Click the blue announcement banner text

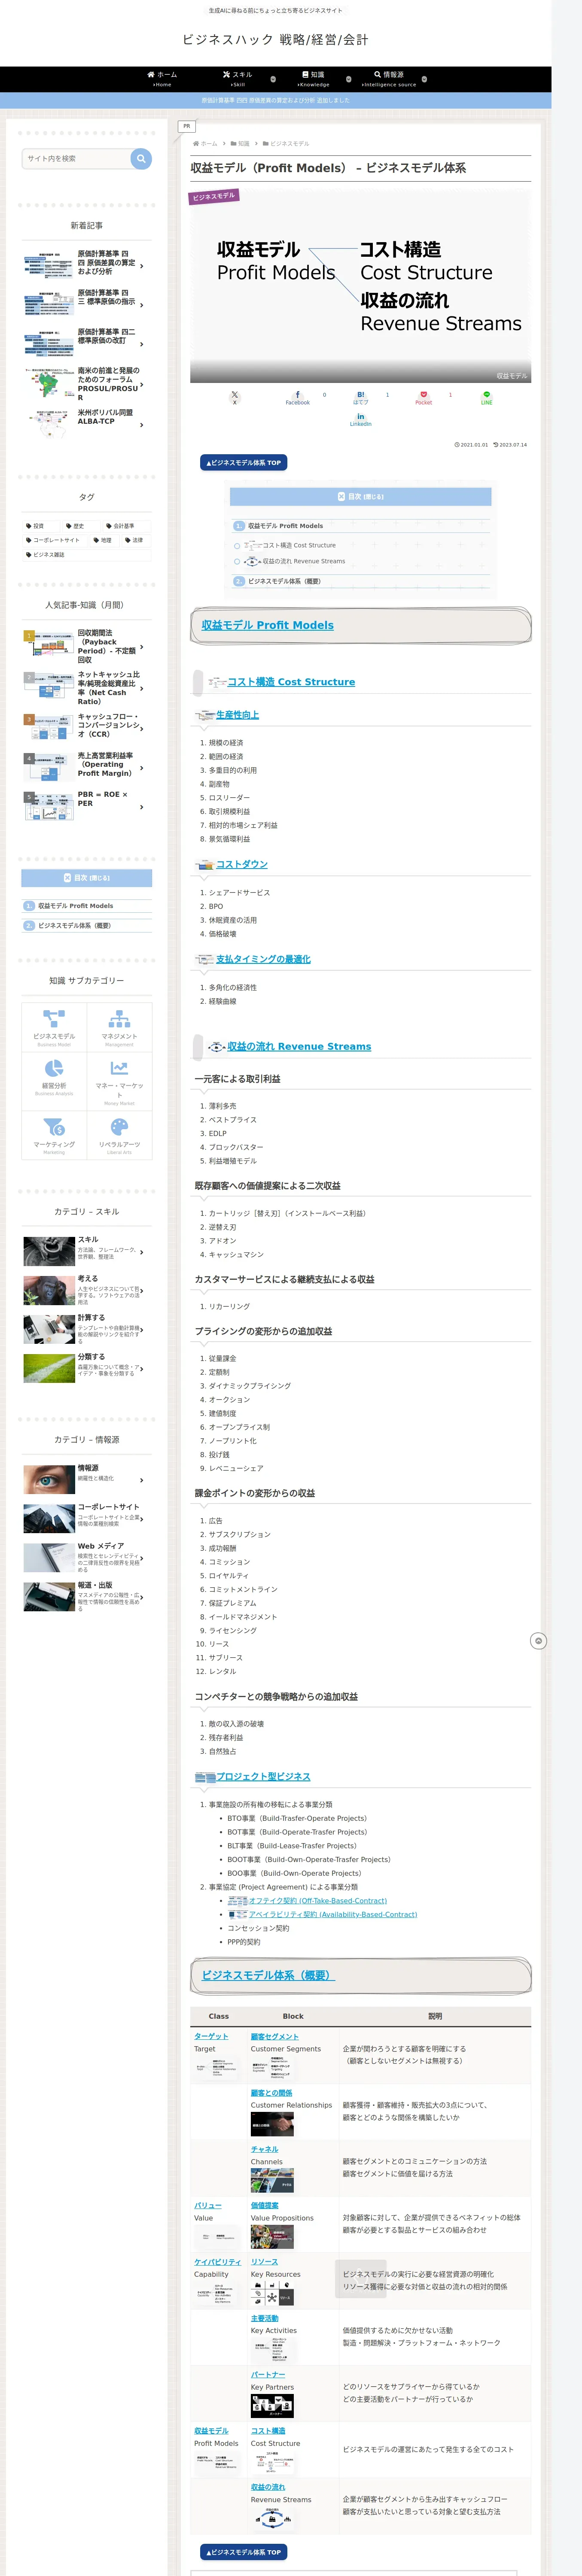pyautogui.click(x=276, y=100)
